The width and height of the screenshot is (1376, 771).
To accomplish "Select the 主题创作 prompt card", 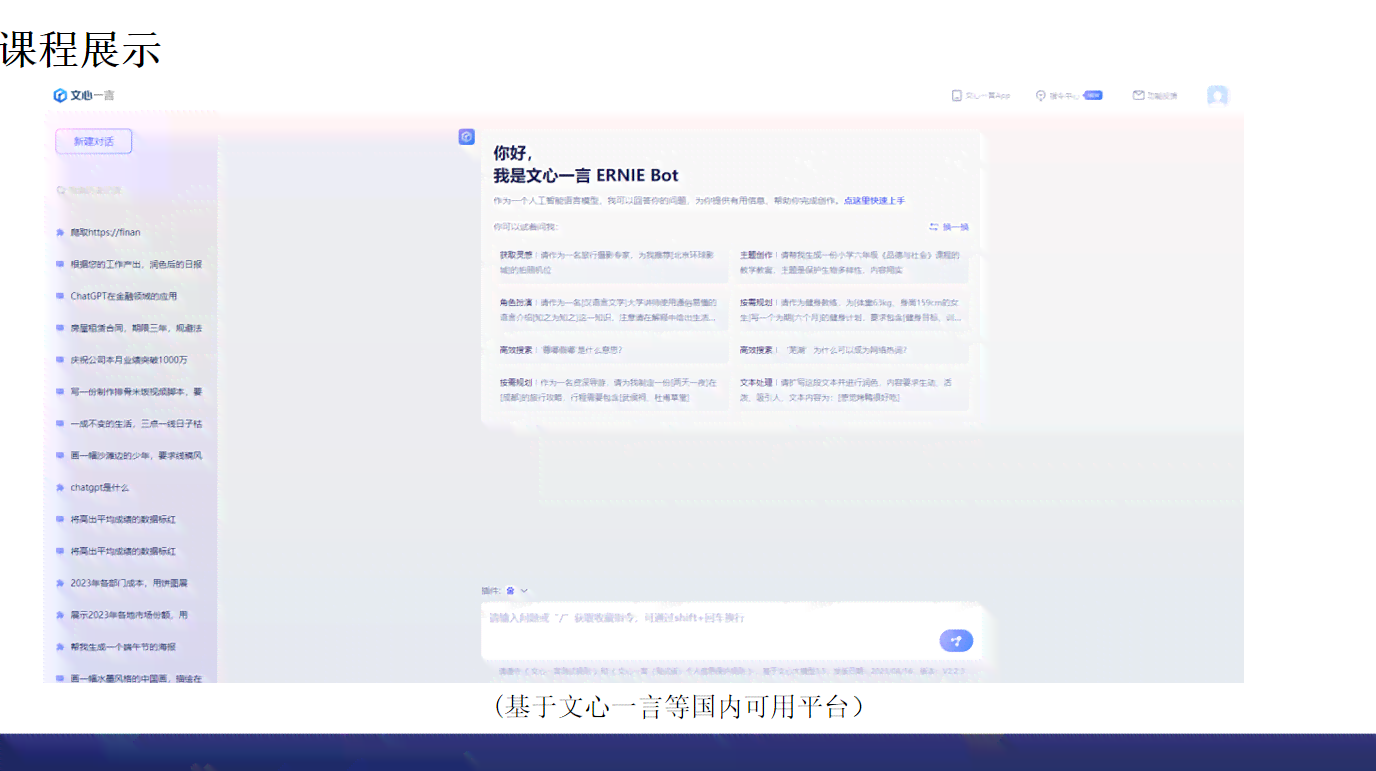I will point(851,263).
